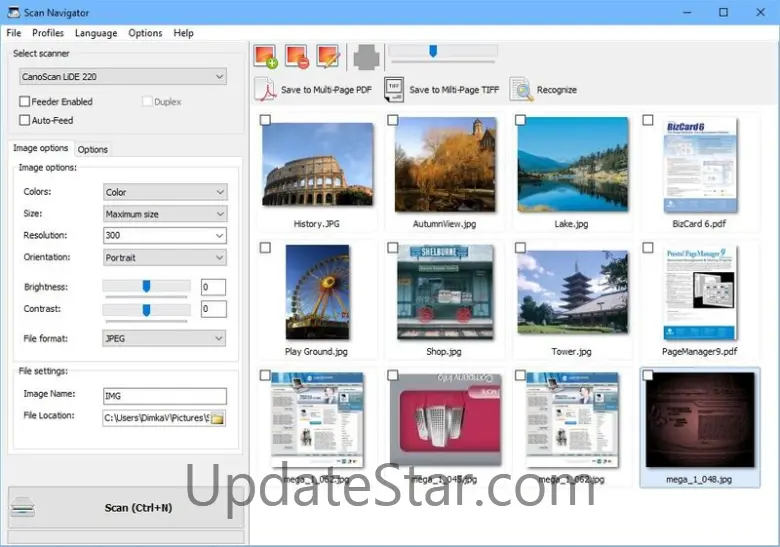The image size is (780, 547).
Task: Open the File menu
Action: click(x=13, y=33)
